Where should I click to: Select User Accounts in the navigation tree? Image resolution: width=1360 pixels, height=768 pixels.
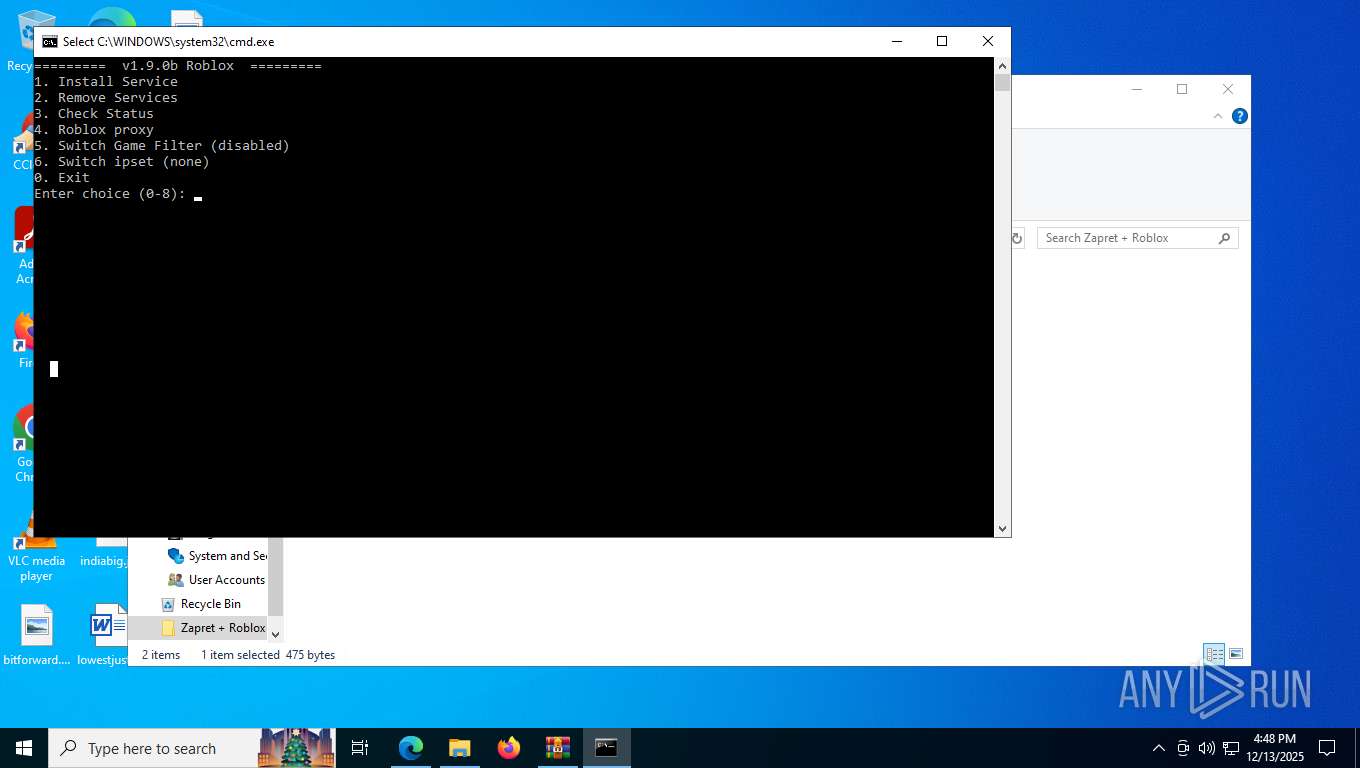(217, 580)
